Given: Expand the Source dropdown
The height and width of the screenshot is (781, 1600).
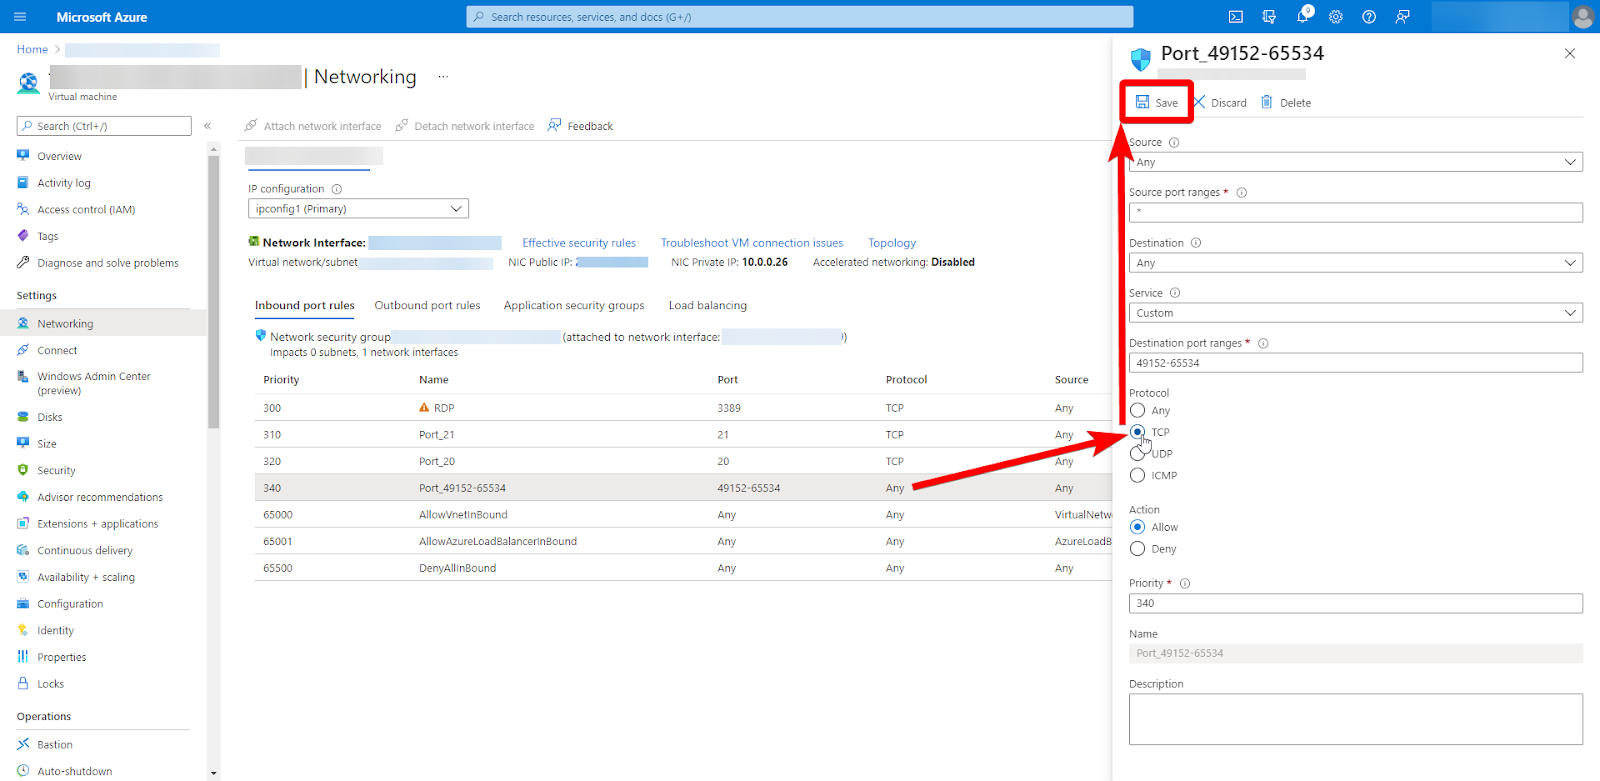Looking at the screenshot, I should pos(1355,162).
